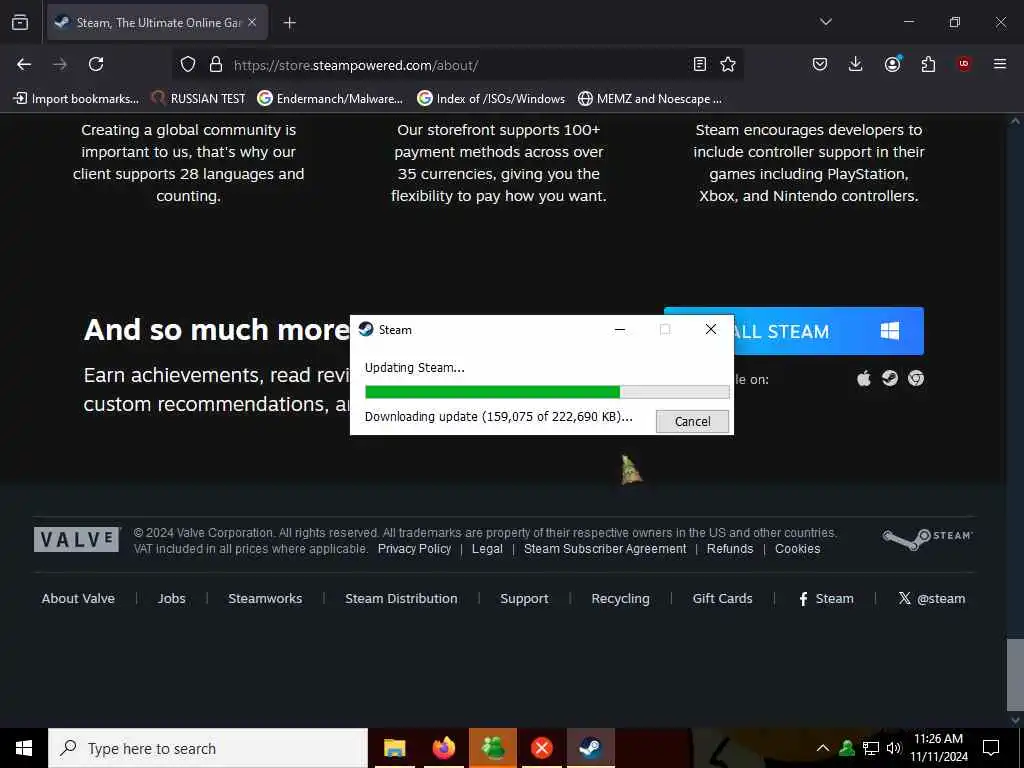Open the uBlock Origin extension icon
1024x768 pixels.
coord(964,64)
